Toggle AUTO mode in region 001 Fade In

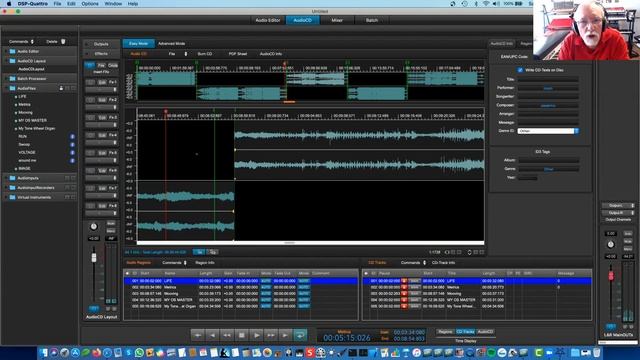(x=266, y=281)
